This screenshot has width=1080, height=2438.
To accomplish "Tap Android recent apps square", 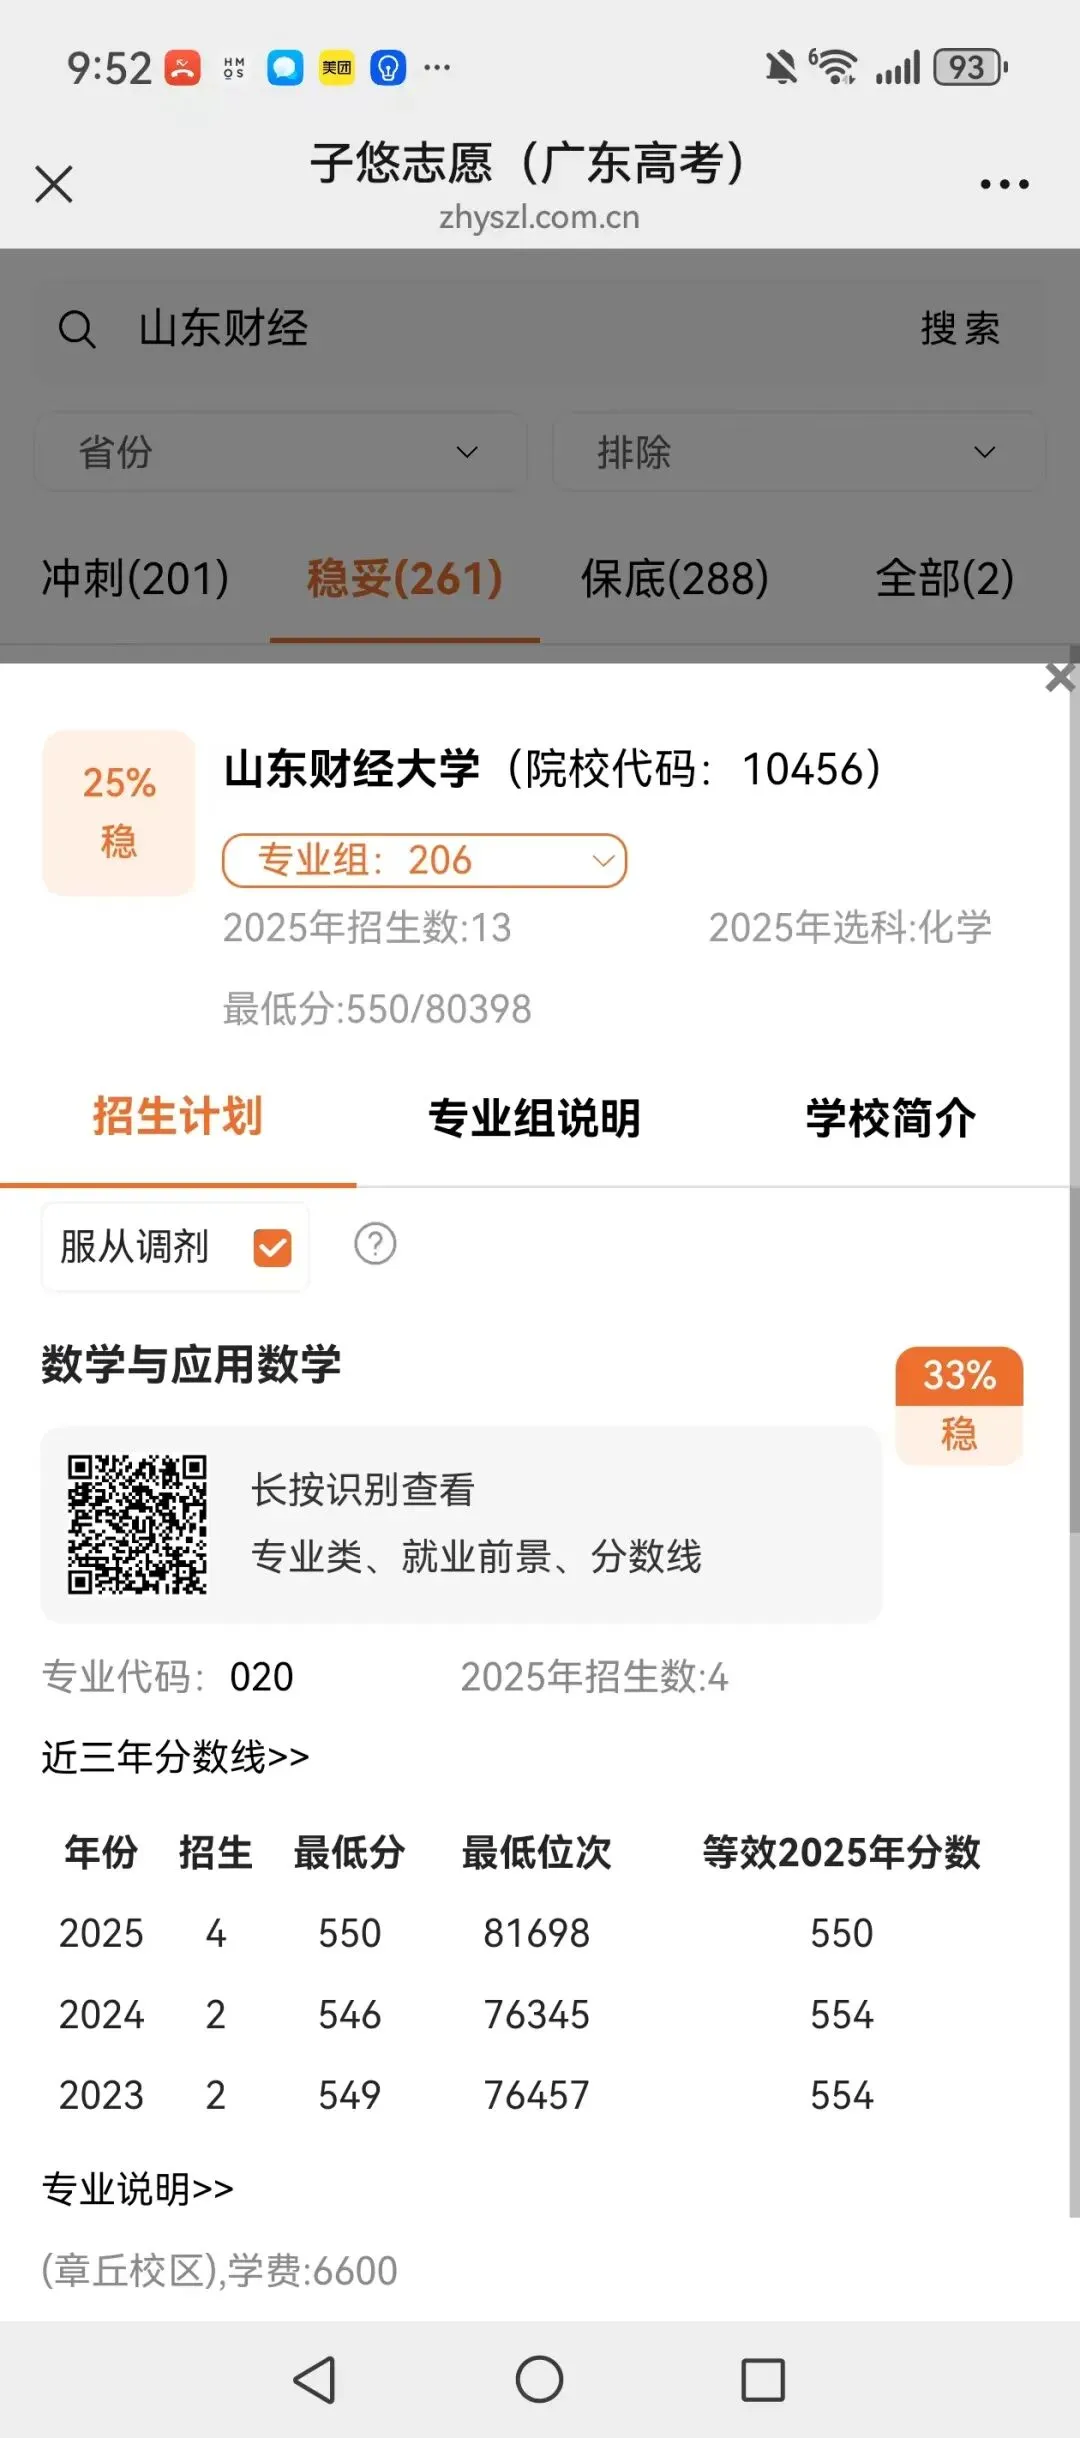I will (x=763, y=2380).
